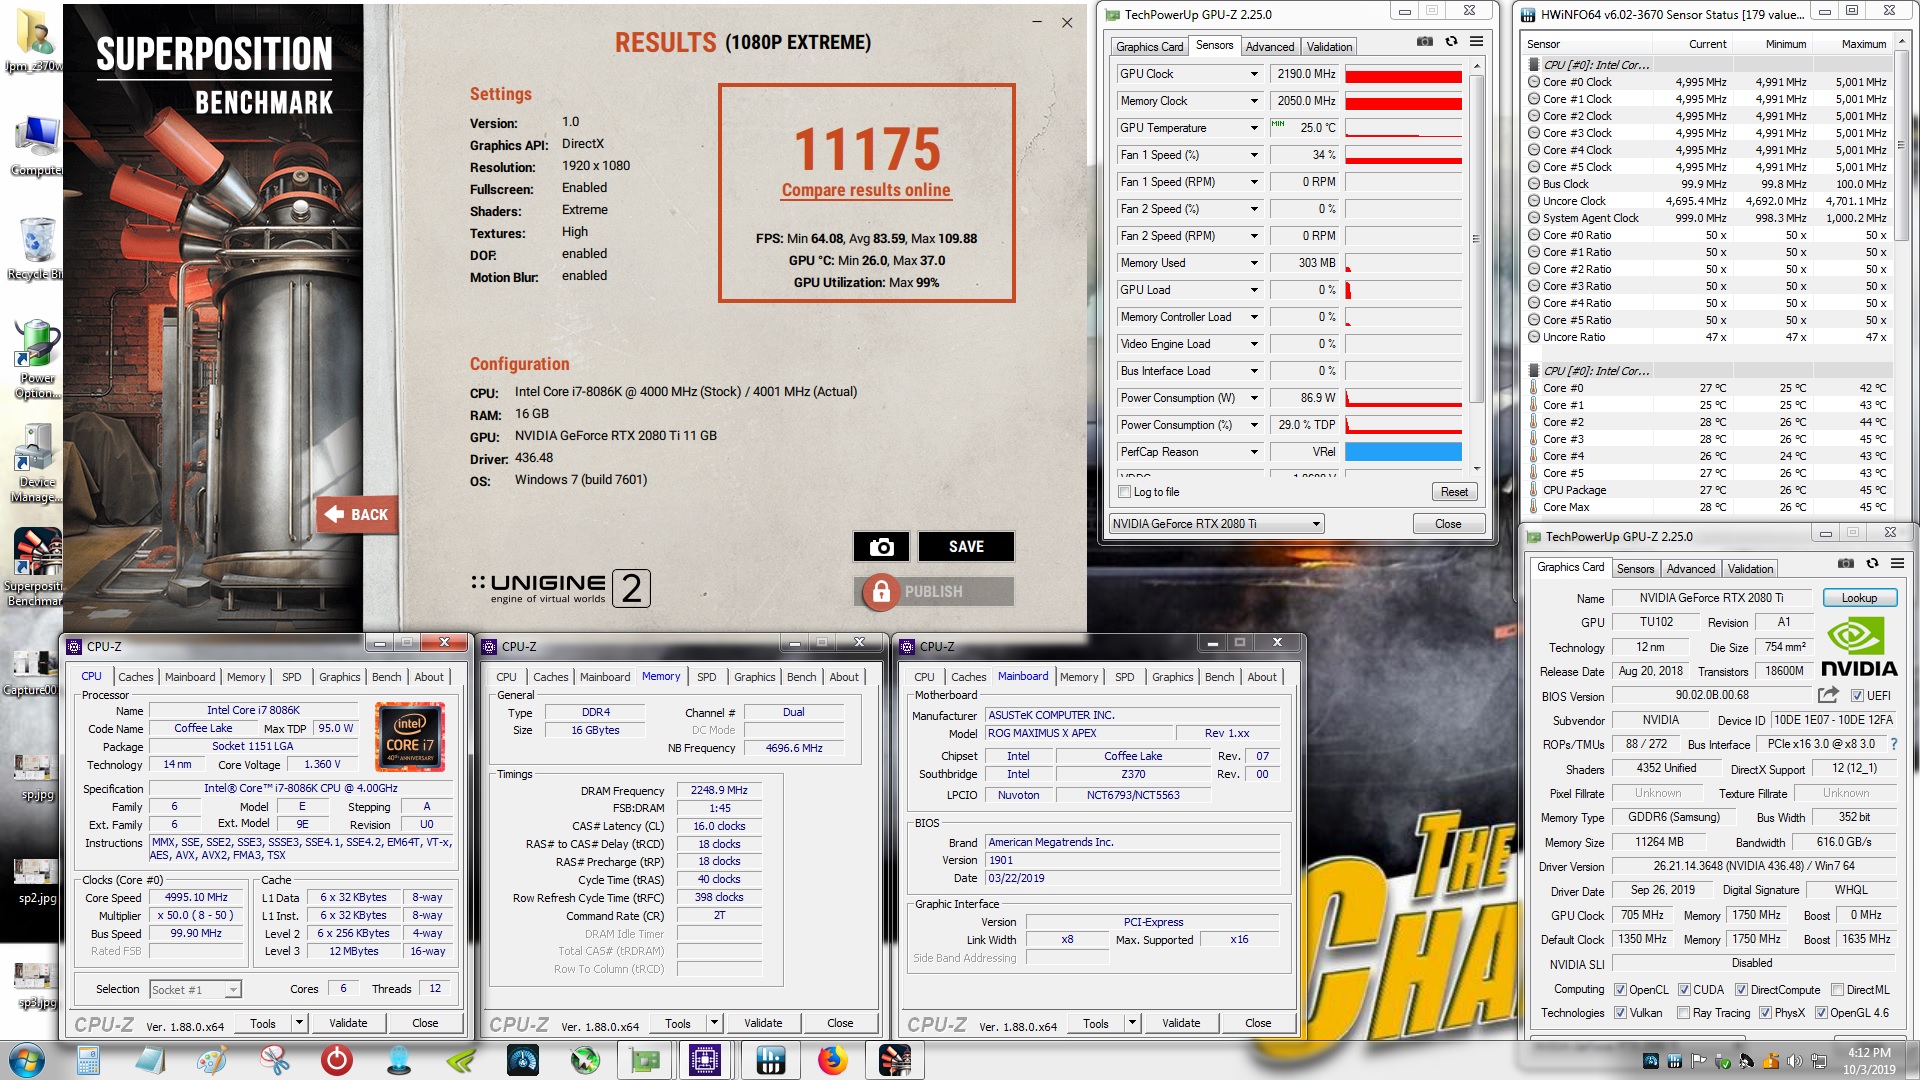Click the PerfCap Reason blue graph bar
The image size is (1920, 1080).
coord(1403,452)
